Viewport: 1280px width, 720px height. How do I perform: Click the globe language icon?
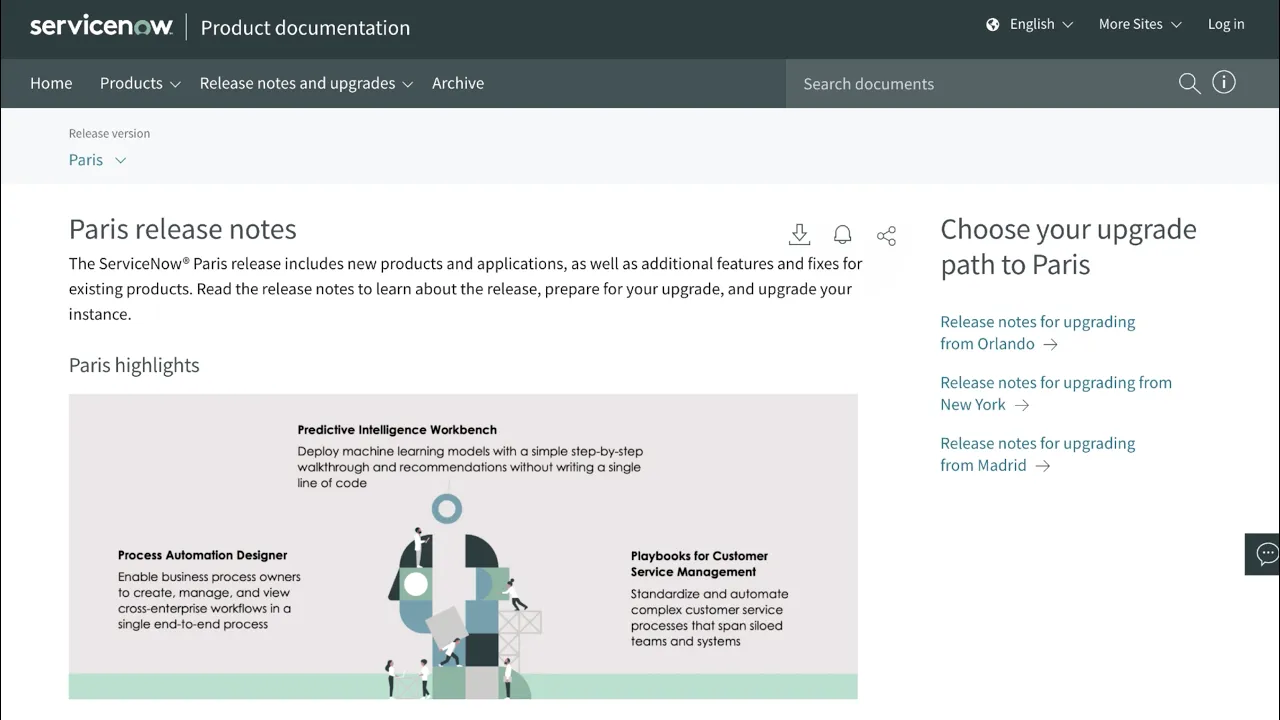pyautogui.click(x=992, y=23)
